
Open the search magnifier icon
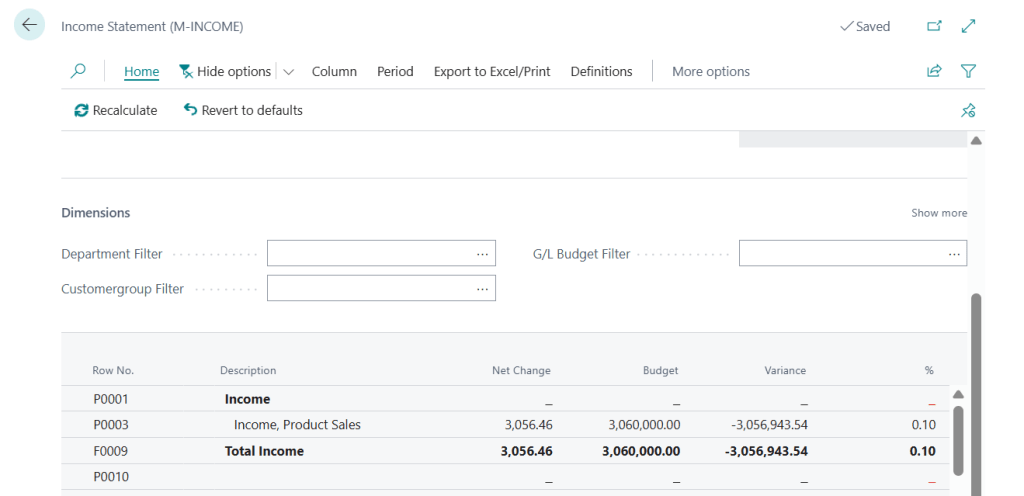point(78,71)
